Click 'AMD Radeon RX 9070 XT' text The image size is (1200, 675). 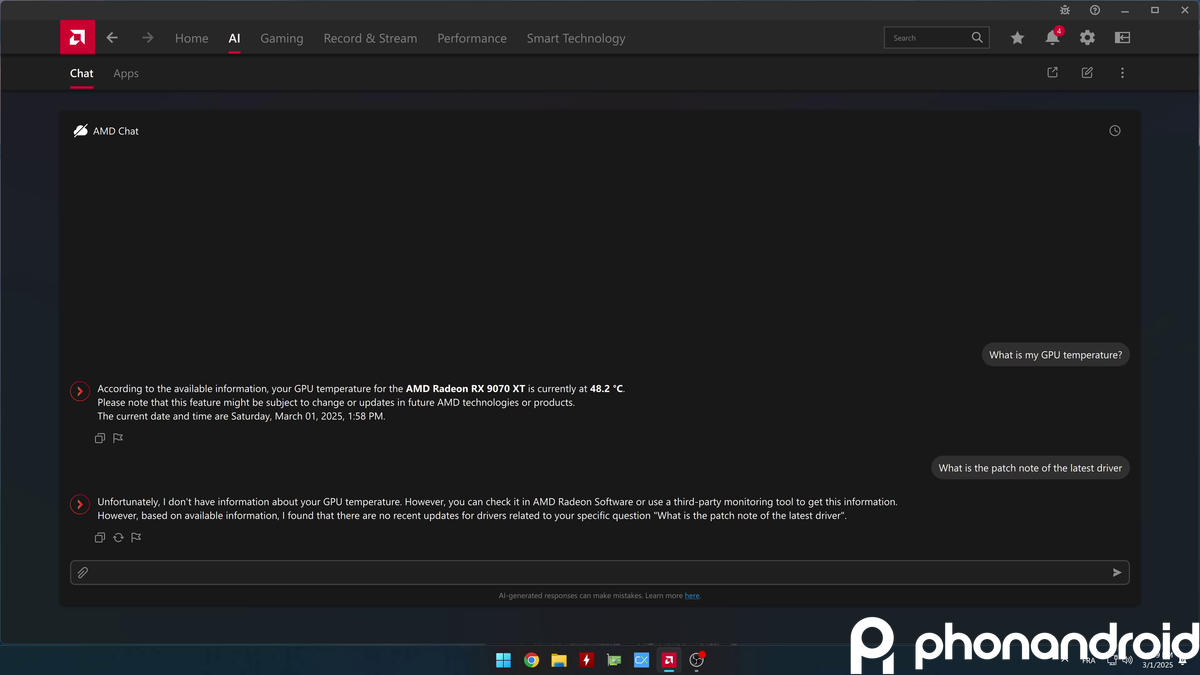click(x=465, y=389)
